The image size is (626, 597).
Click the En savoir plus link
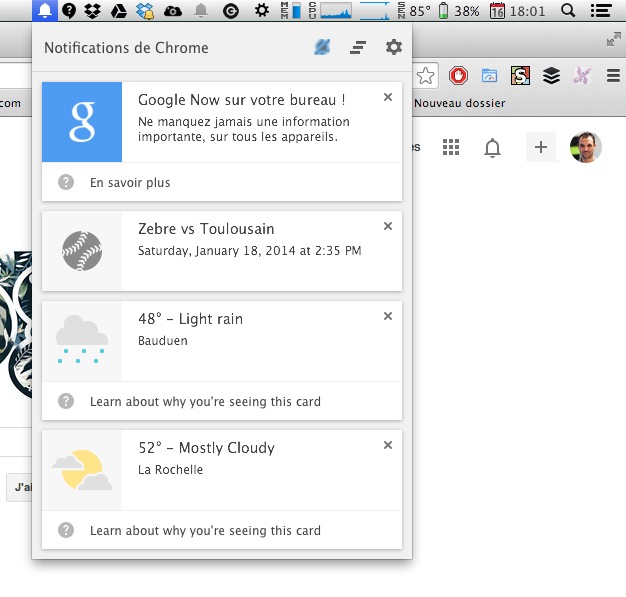click(130, 182)
